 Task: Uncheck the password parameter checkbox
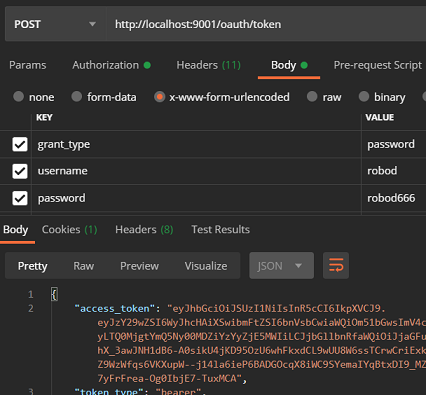(20, 198)
